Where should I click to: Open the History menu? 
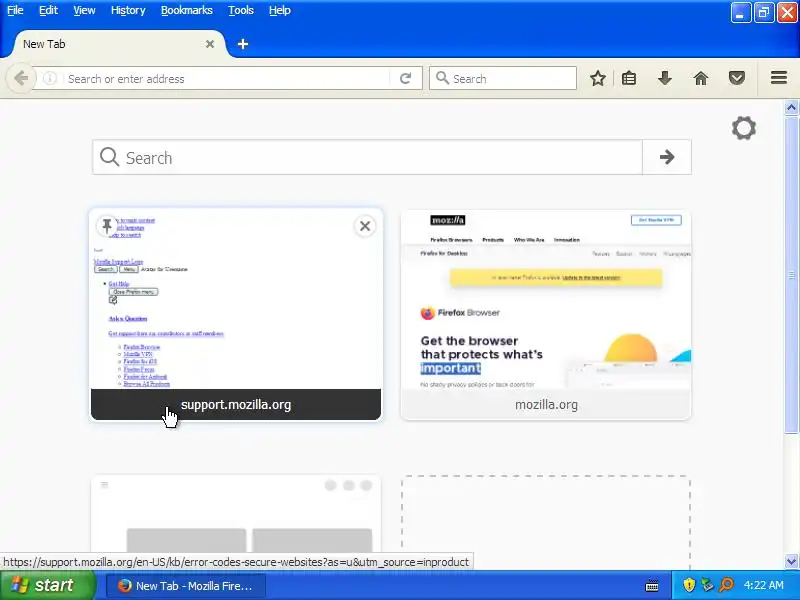[128, 10]
